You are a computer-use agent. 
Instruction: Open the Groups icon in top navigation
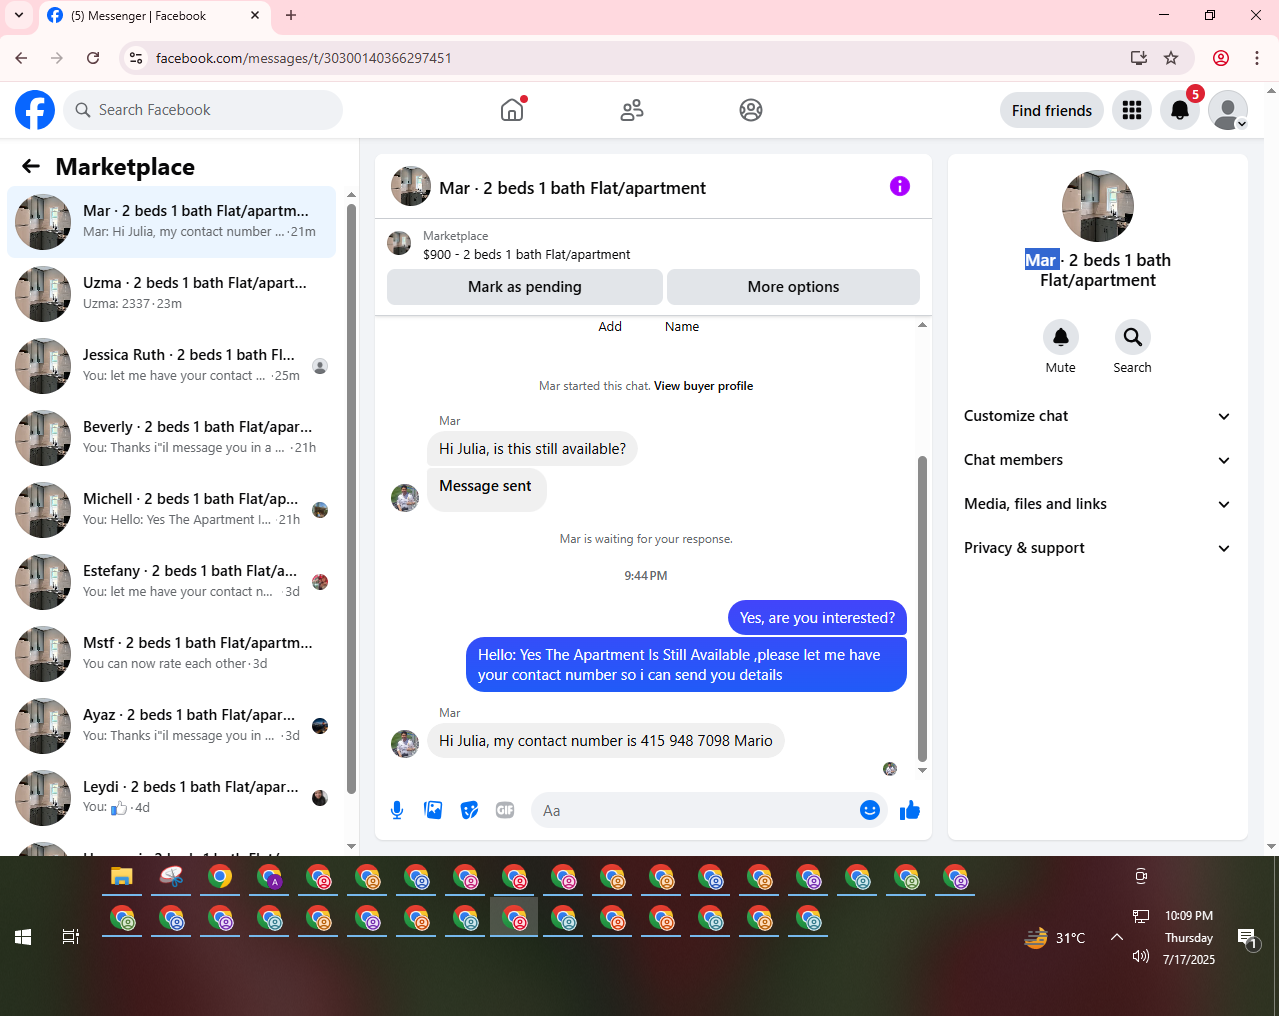751,110
